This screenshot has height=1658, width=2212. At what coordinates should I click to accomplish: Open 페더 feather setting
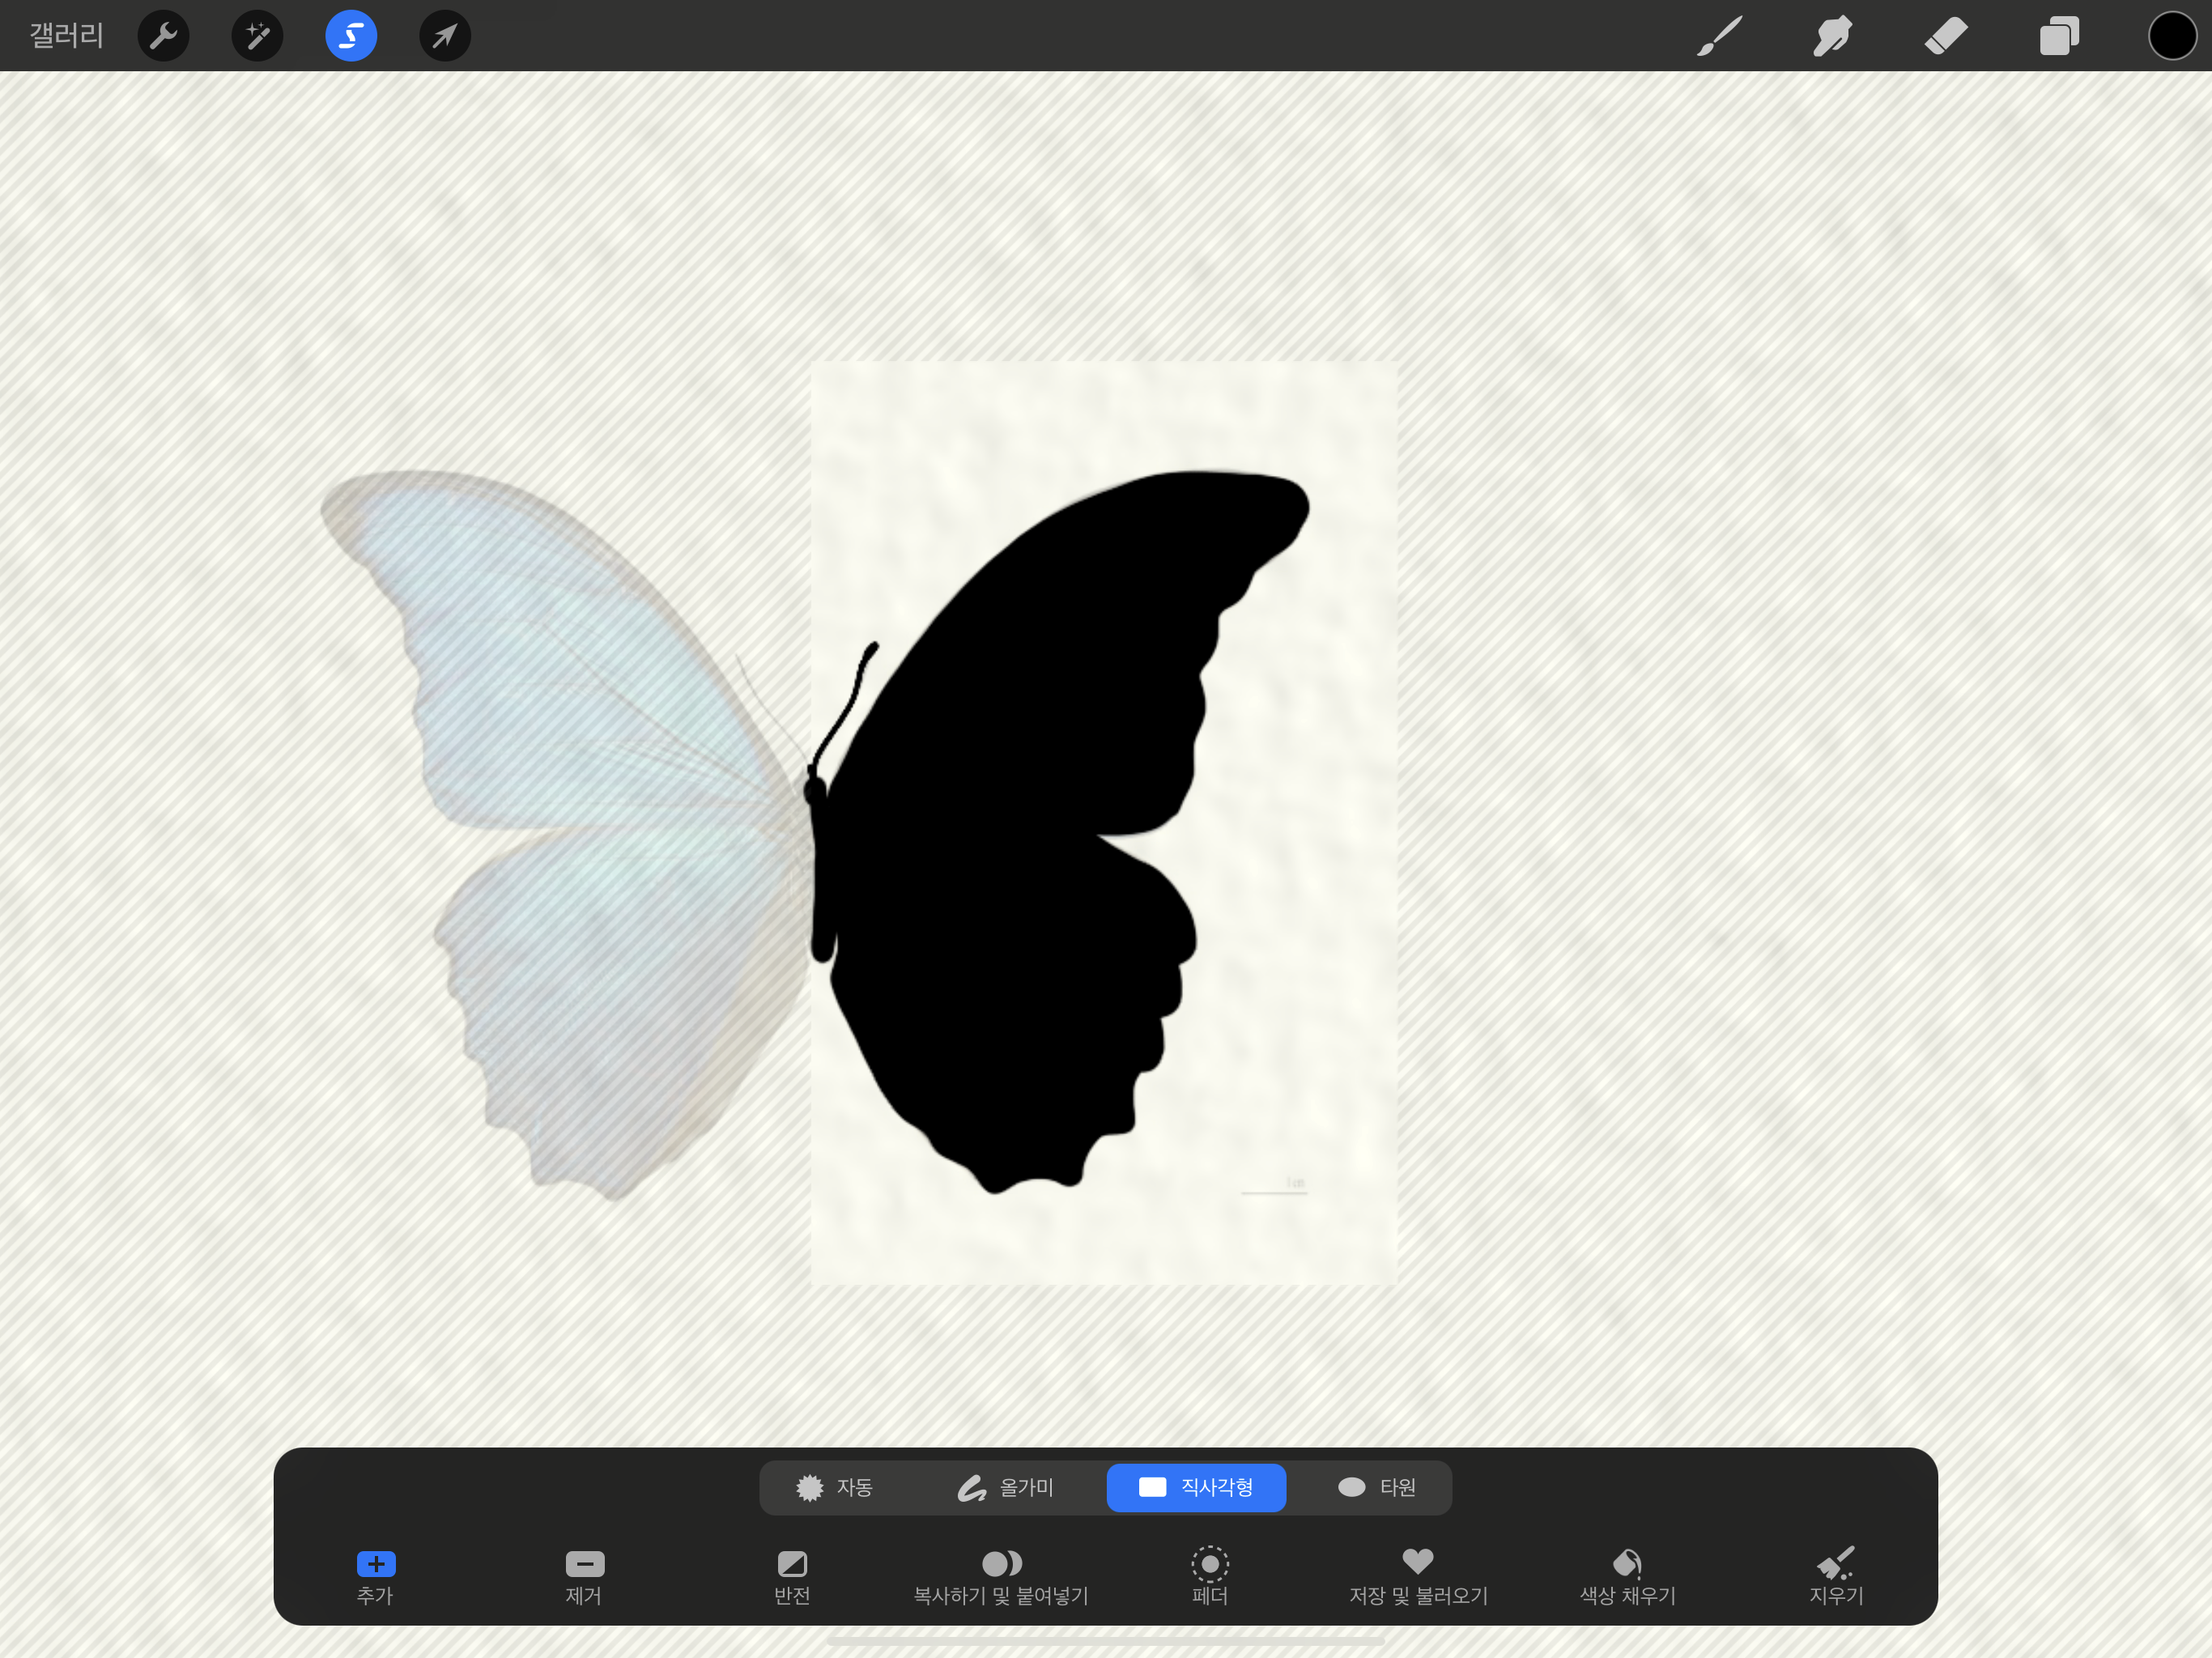point(1210,1575)
